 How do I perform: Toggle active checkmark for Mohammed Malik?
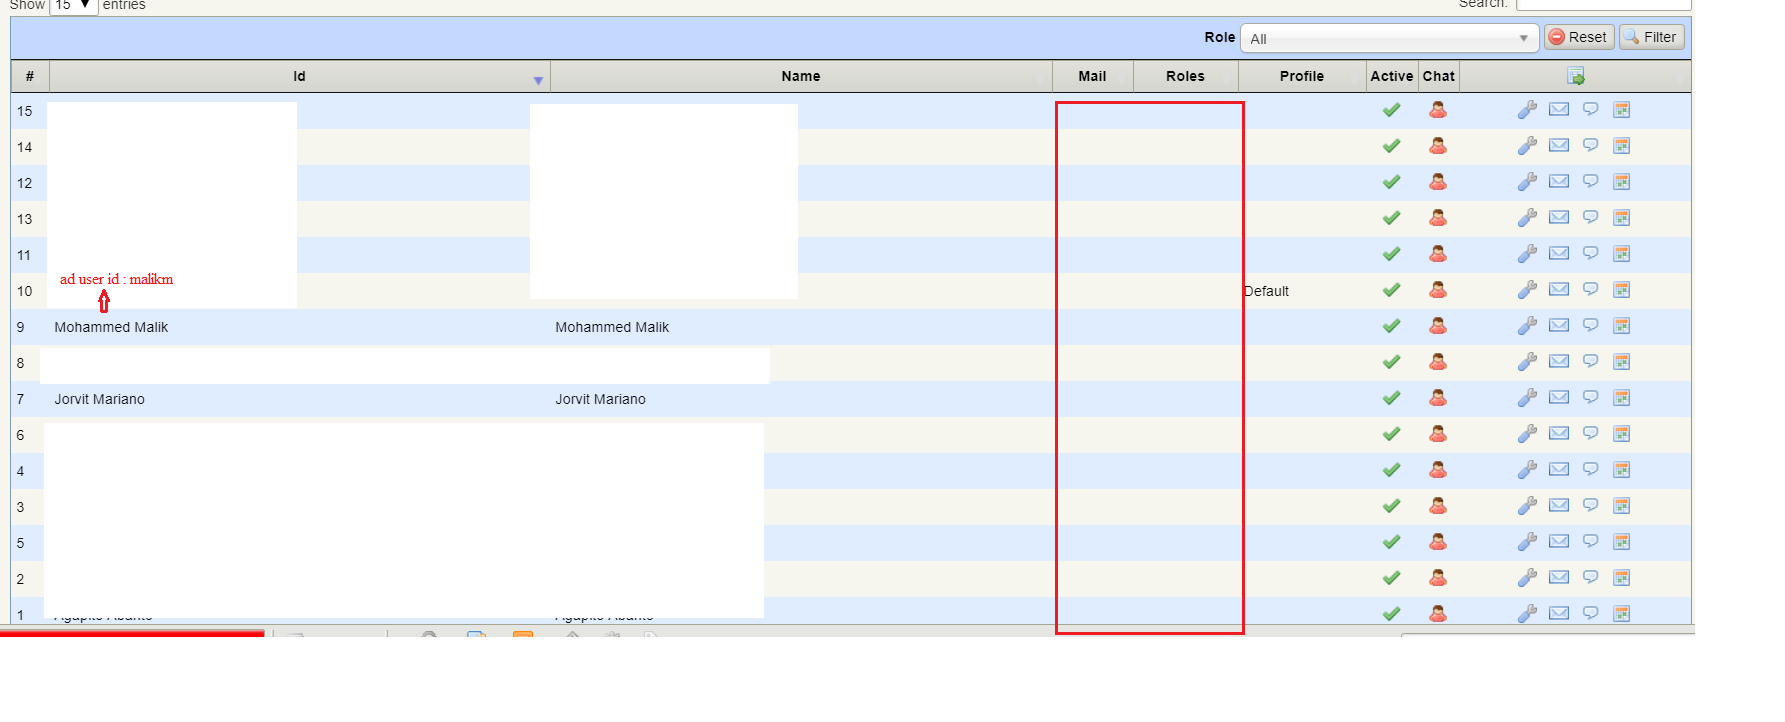(1391, 326)
